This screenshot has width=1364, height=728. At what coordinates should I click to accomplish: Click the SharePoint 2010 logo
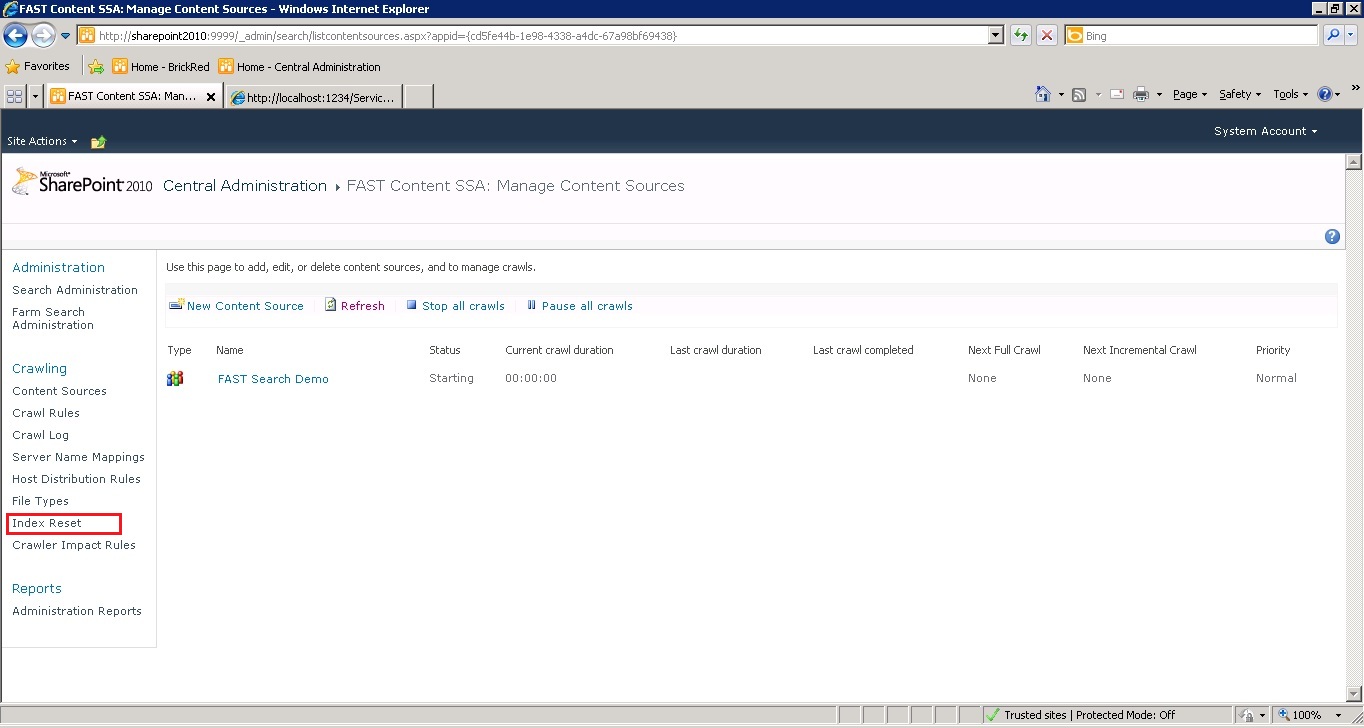83,182
